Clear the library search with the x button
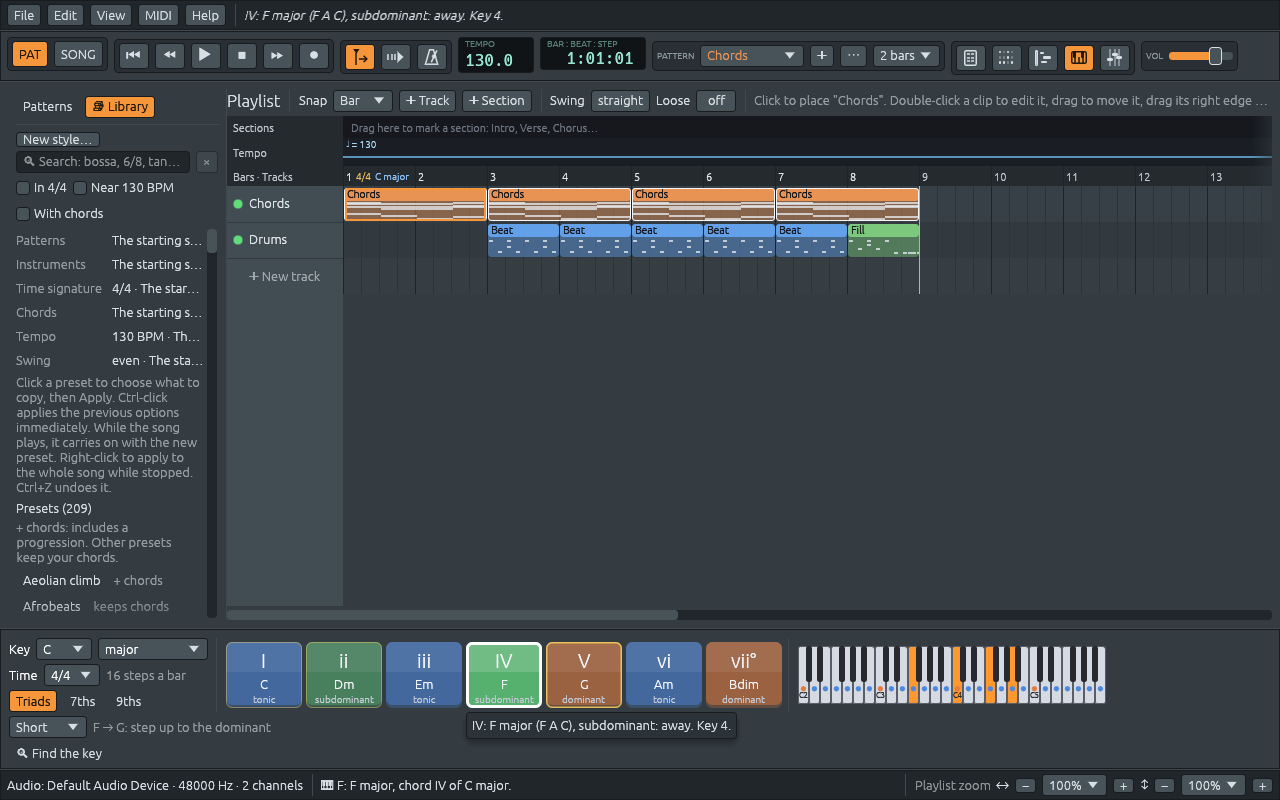This screenshot has height=800, width=1280. coord(205,162)
